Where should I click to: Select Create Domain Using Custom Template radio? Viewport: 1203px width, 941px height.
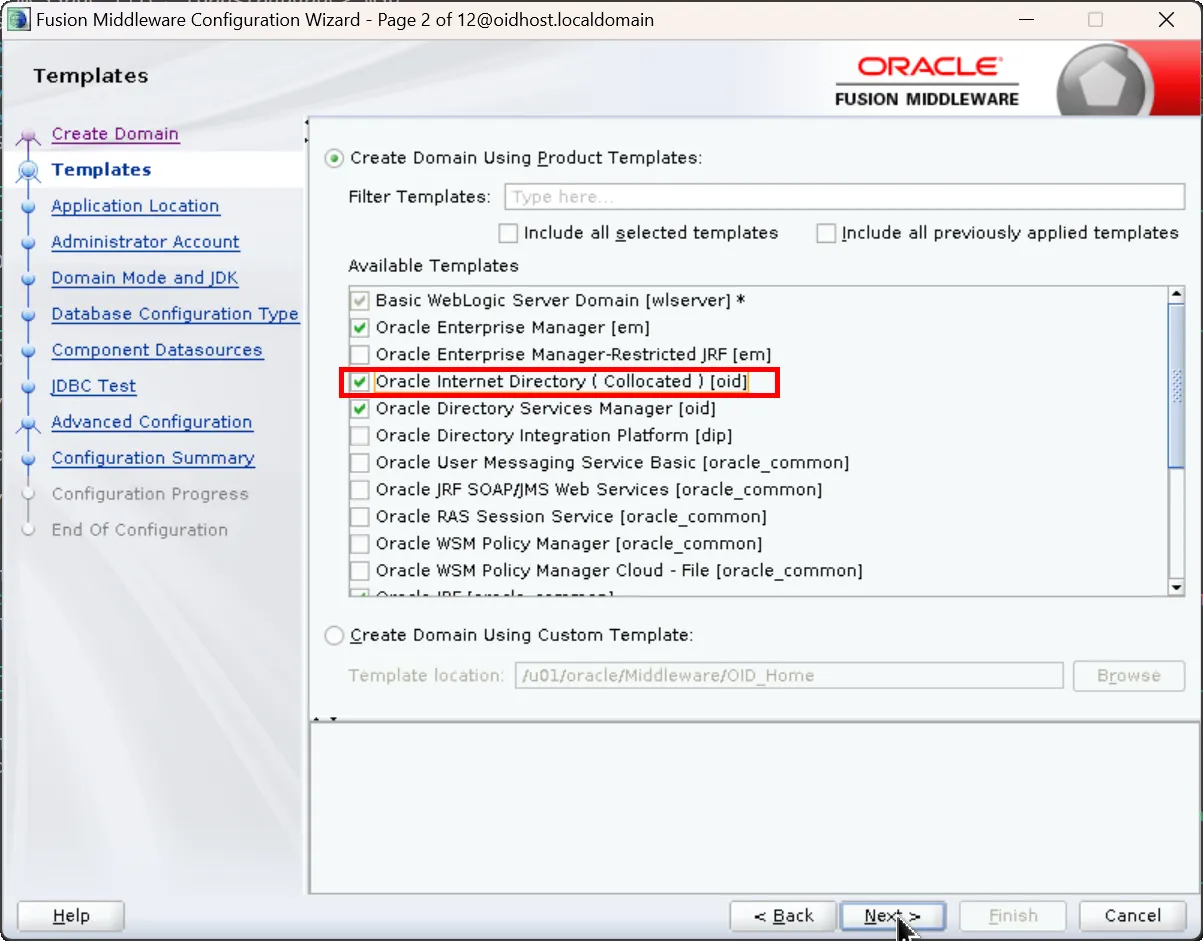point(335,636)
